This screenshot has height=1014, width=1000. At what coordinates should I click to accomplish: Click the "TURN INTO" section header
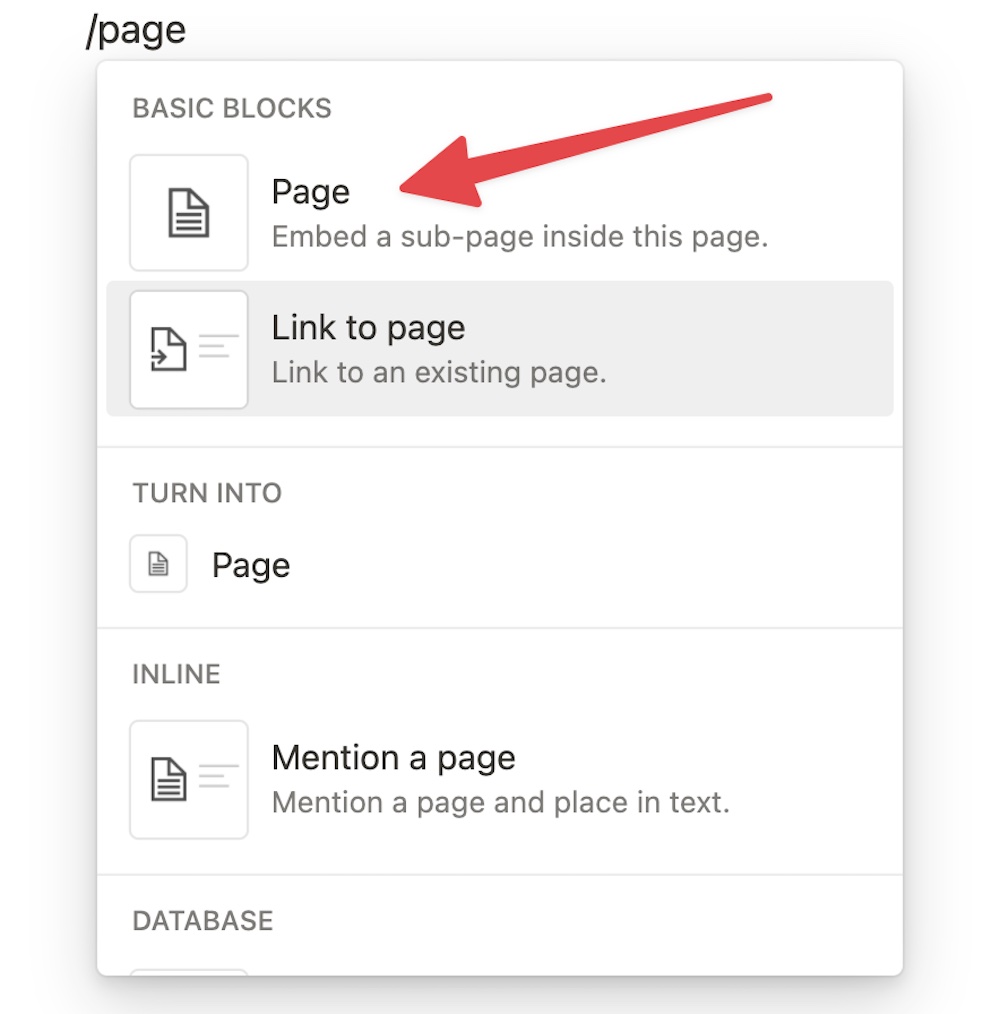[208, 493]
